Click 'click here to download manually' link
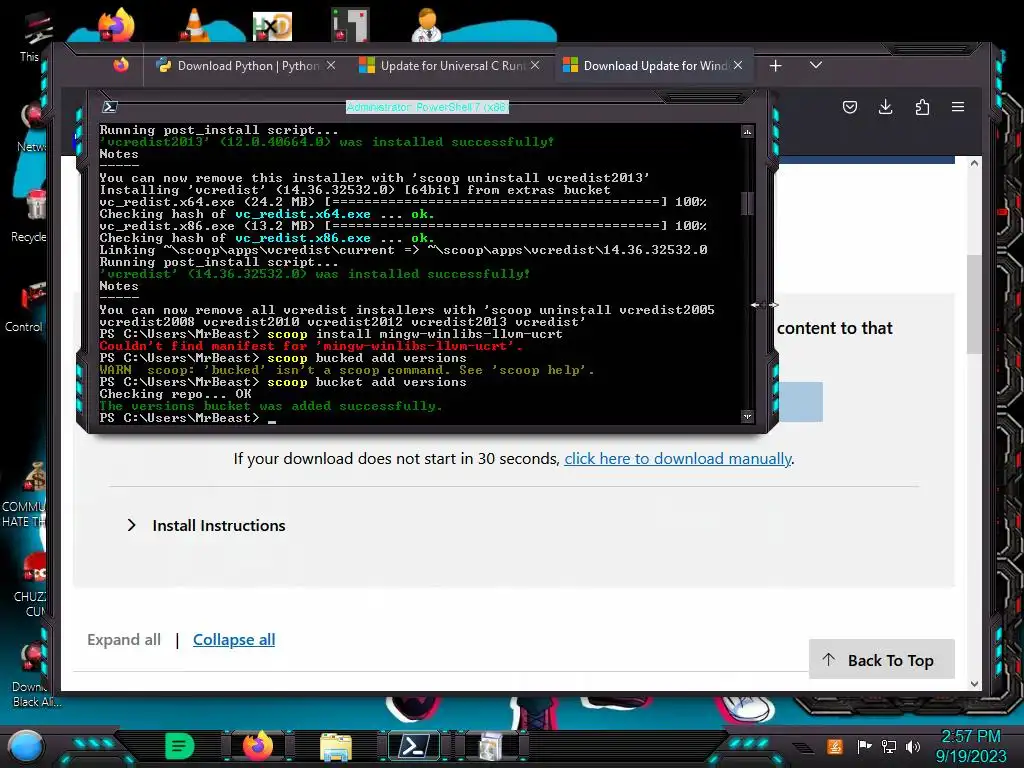 [678, 458]
